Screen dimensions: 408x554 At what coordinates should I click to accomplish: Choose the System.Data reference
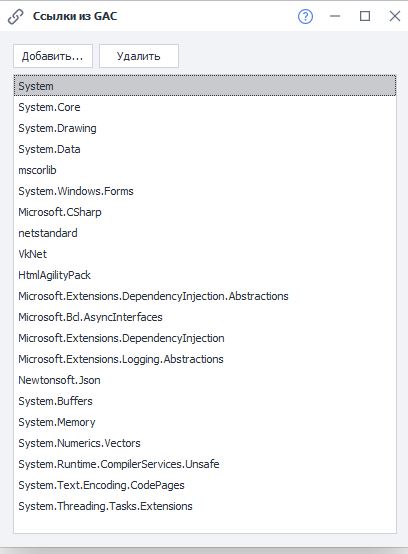[205, 149]
